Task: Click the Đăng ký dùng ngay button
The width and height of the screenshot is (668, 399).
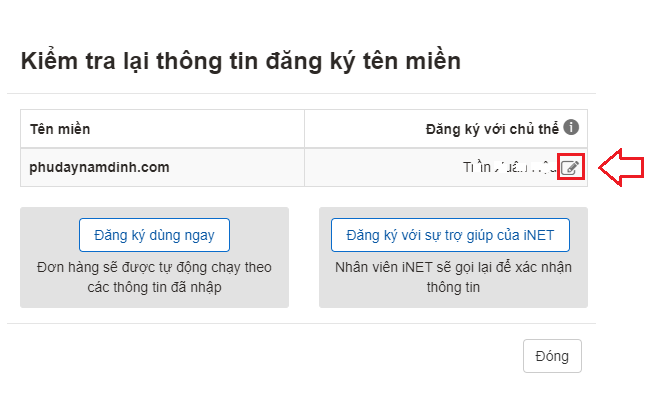Action: point(154,235)
